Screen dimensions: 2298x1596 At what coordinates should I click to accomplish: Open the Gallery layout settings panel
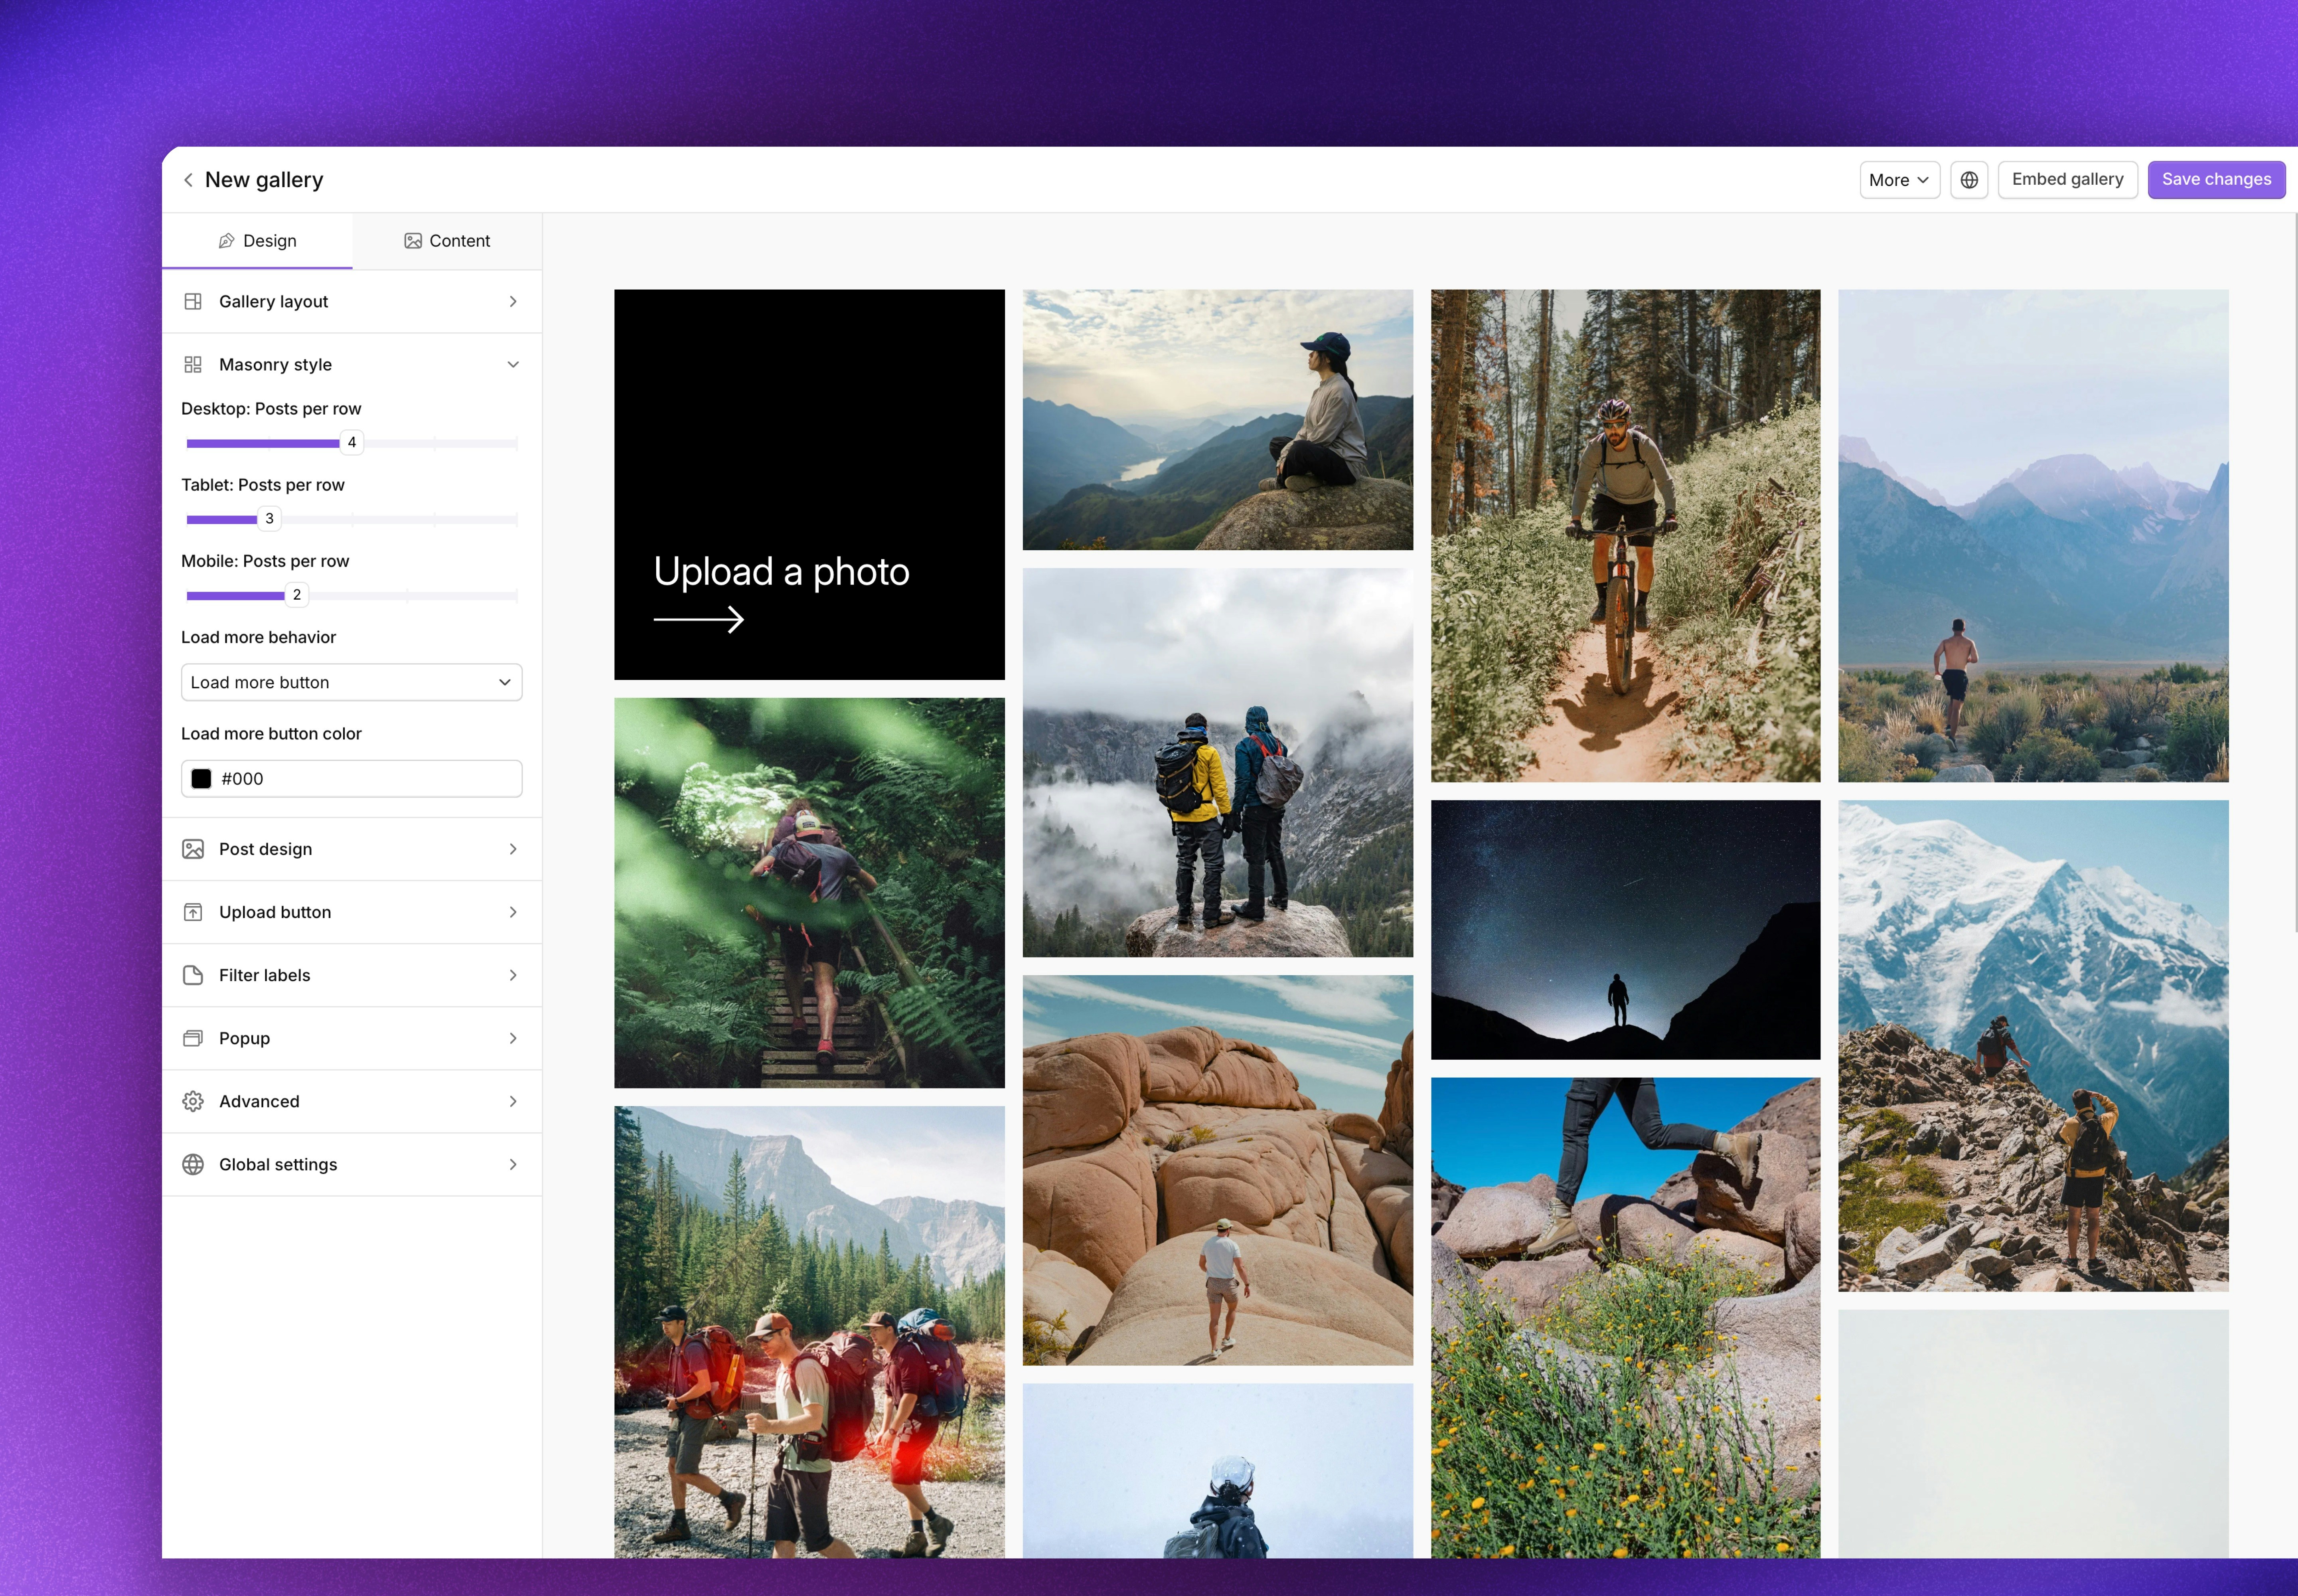pos(351,301)
